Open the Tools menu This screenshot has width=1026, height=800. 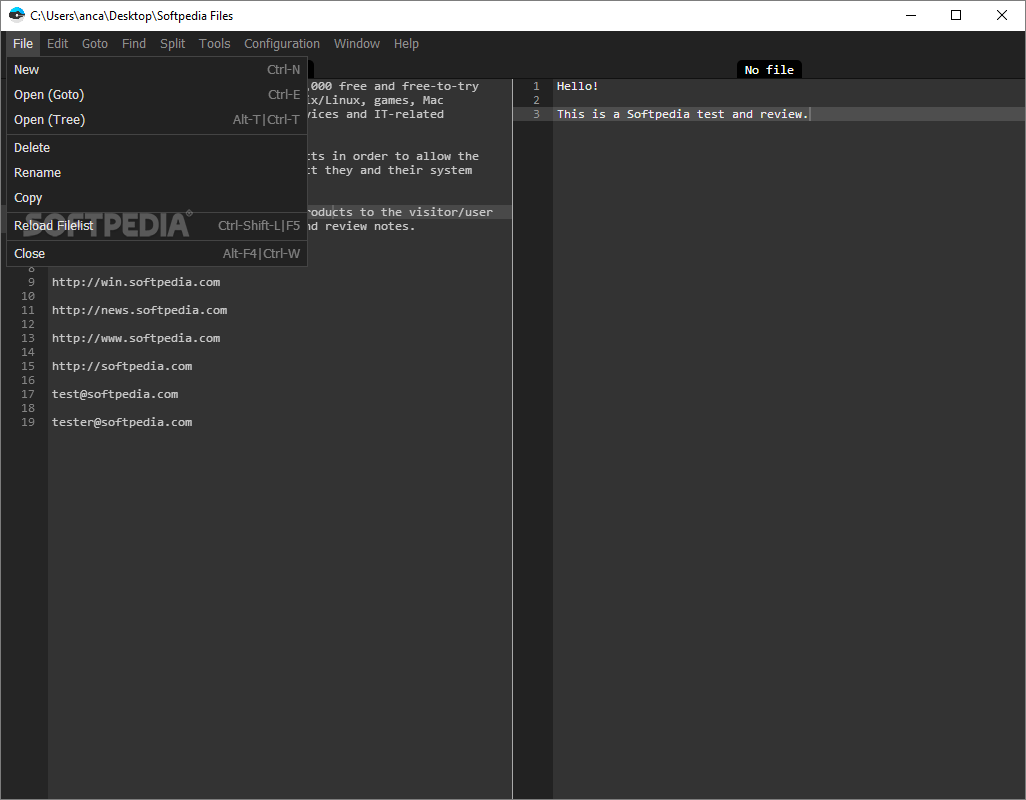coord(215,44)
